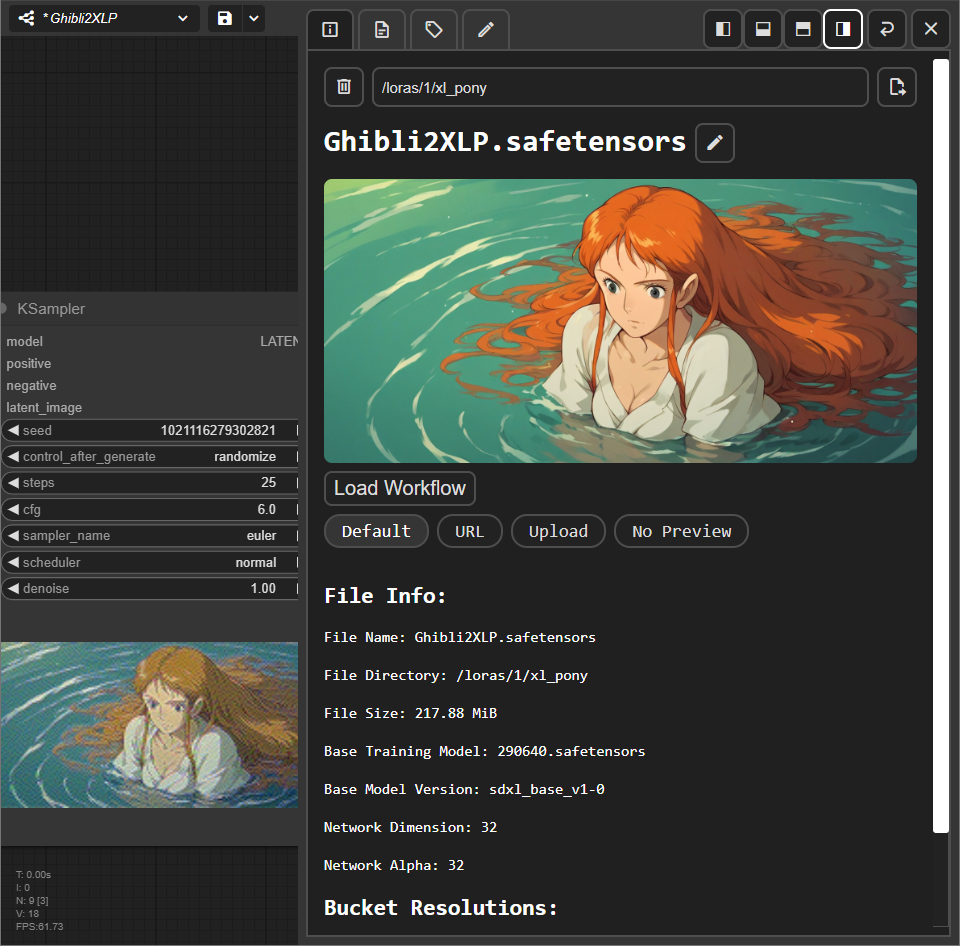Screen dimensions: 960x946
Task: Switch to the info tab in the panel header
Action: 330,29
